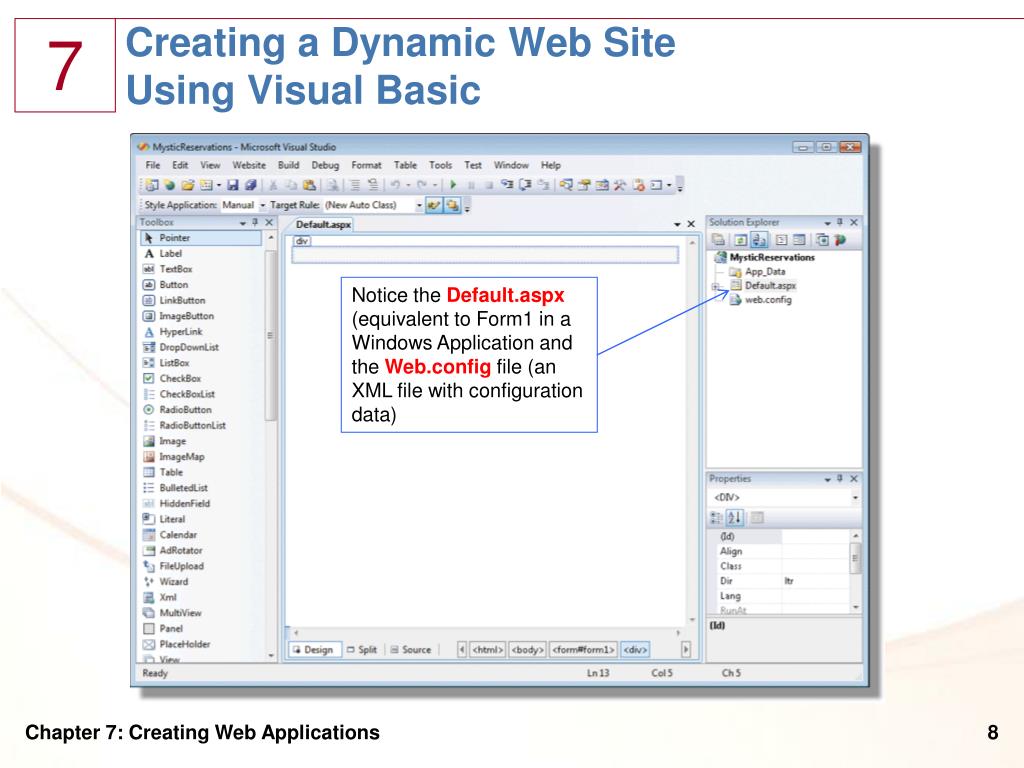Open the active documents dropdown arrow
The height and width of the screenshot is (768, 1024).
point(677,225)
